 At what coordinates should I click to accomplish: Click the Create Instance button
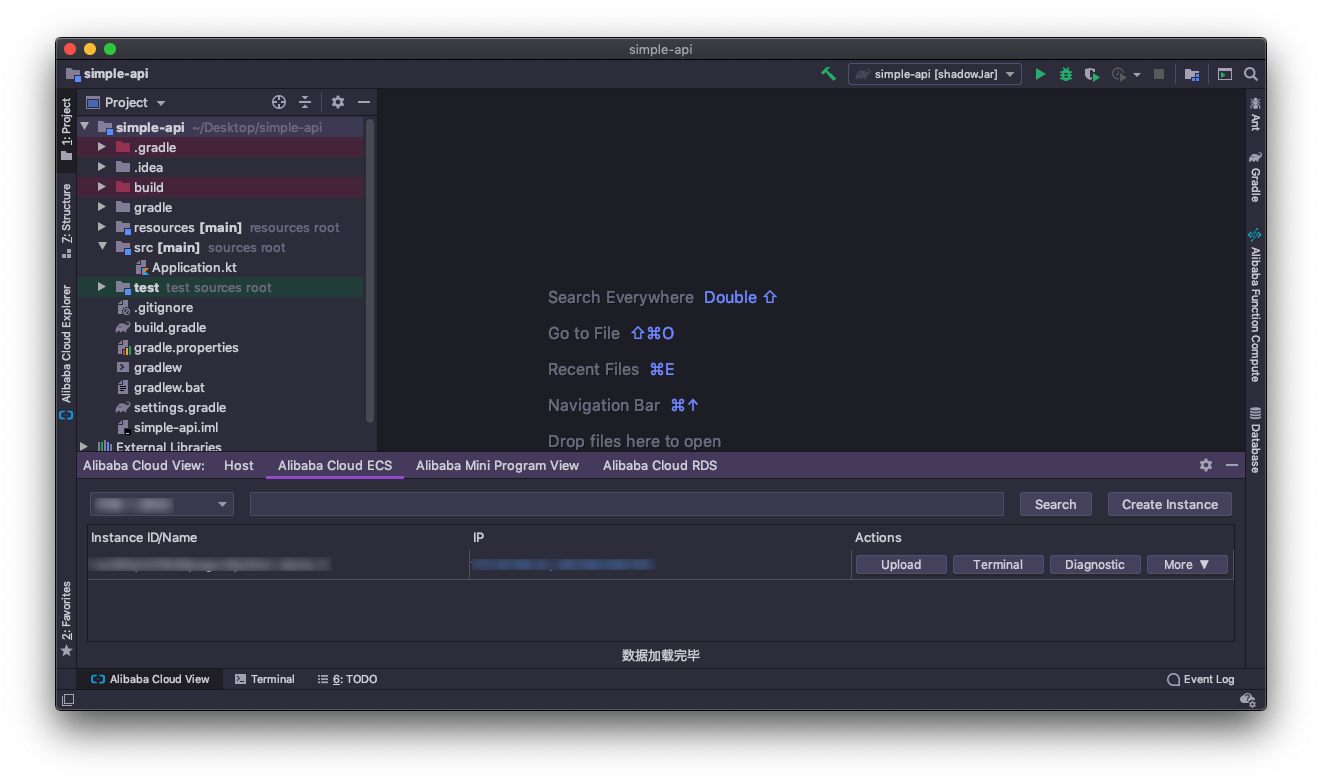(x=1170, y=504)
